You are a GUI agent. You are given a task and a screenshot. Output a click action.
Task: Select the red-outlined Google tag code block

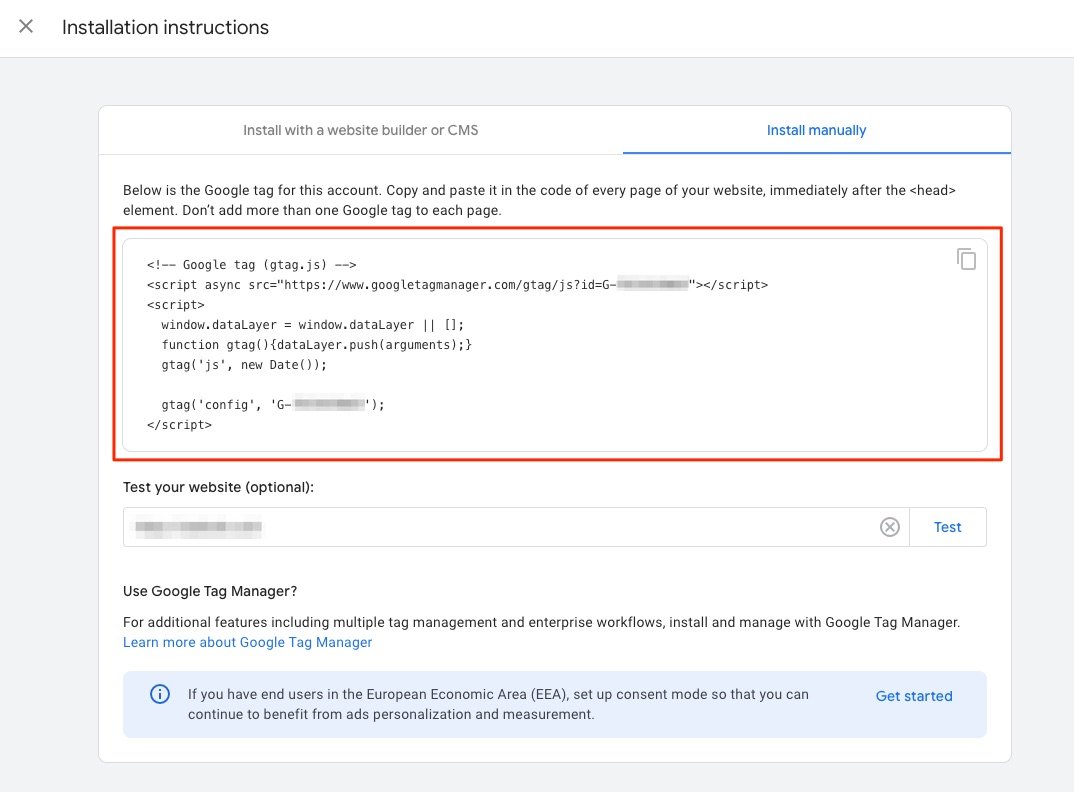(556, 343)
